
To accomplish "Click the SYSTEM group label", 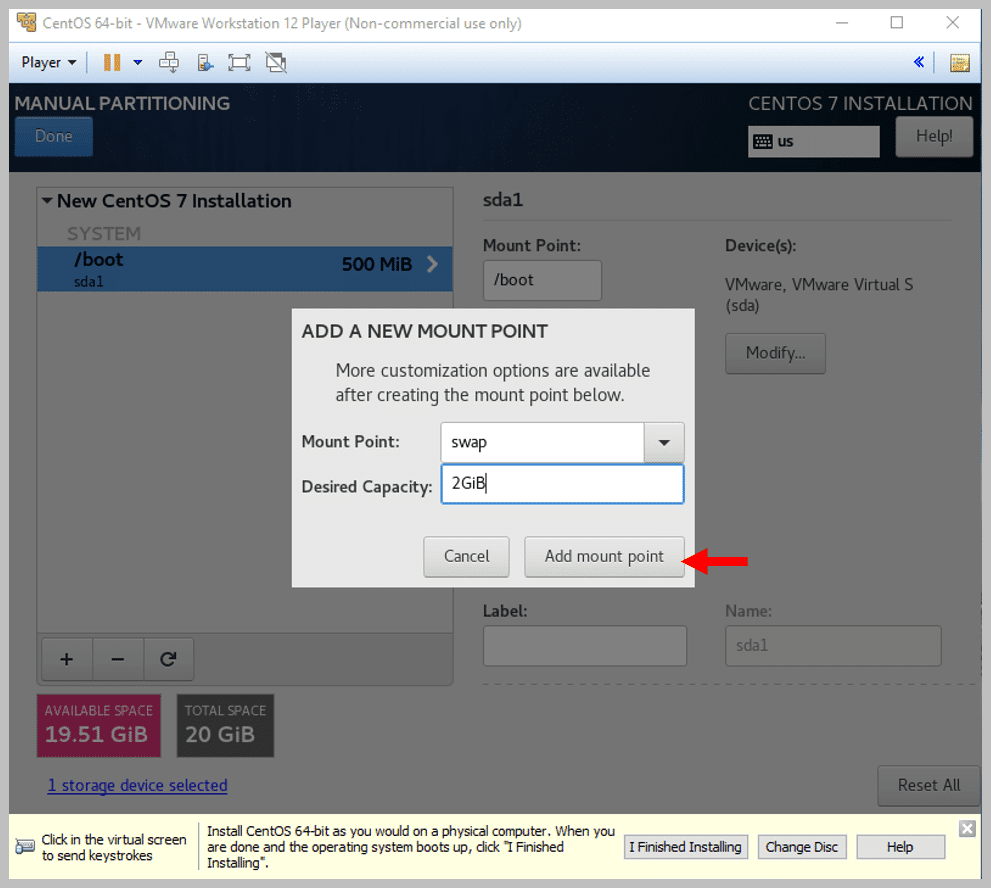I will 104,234.
